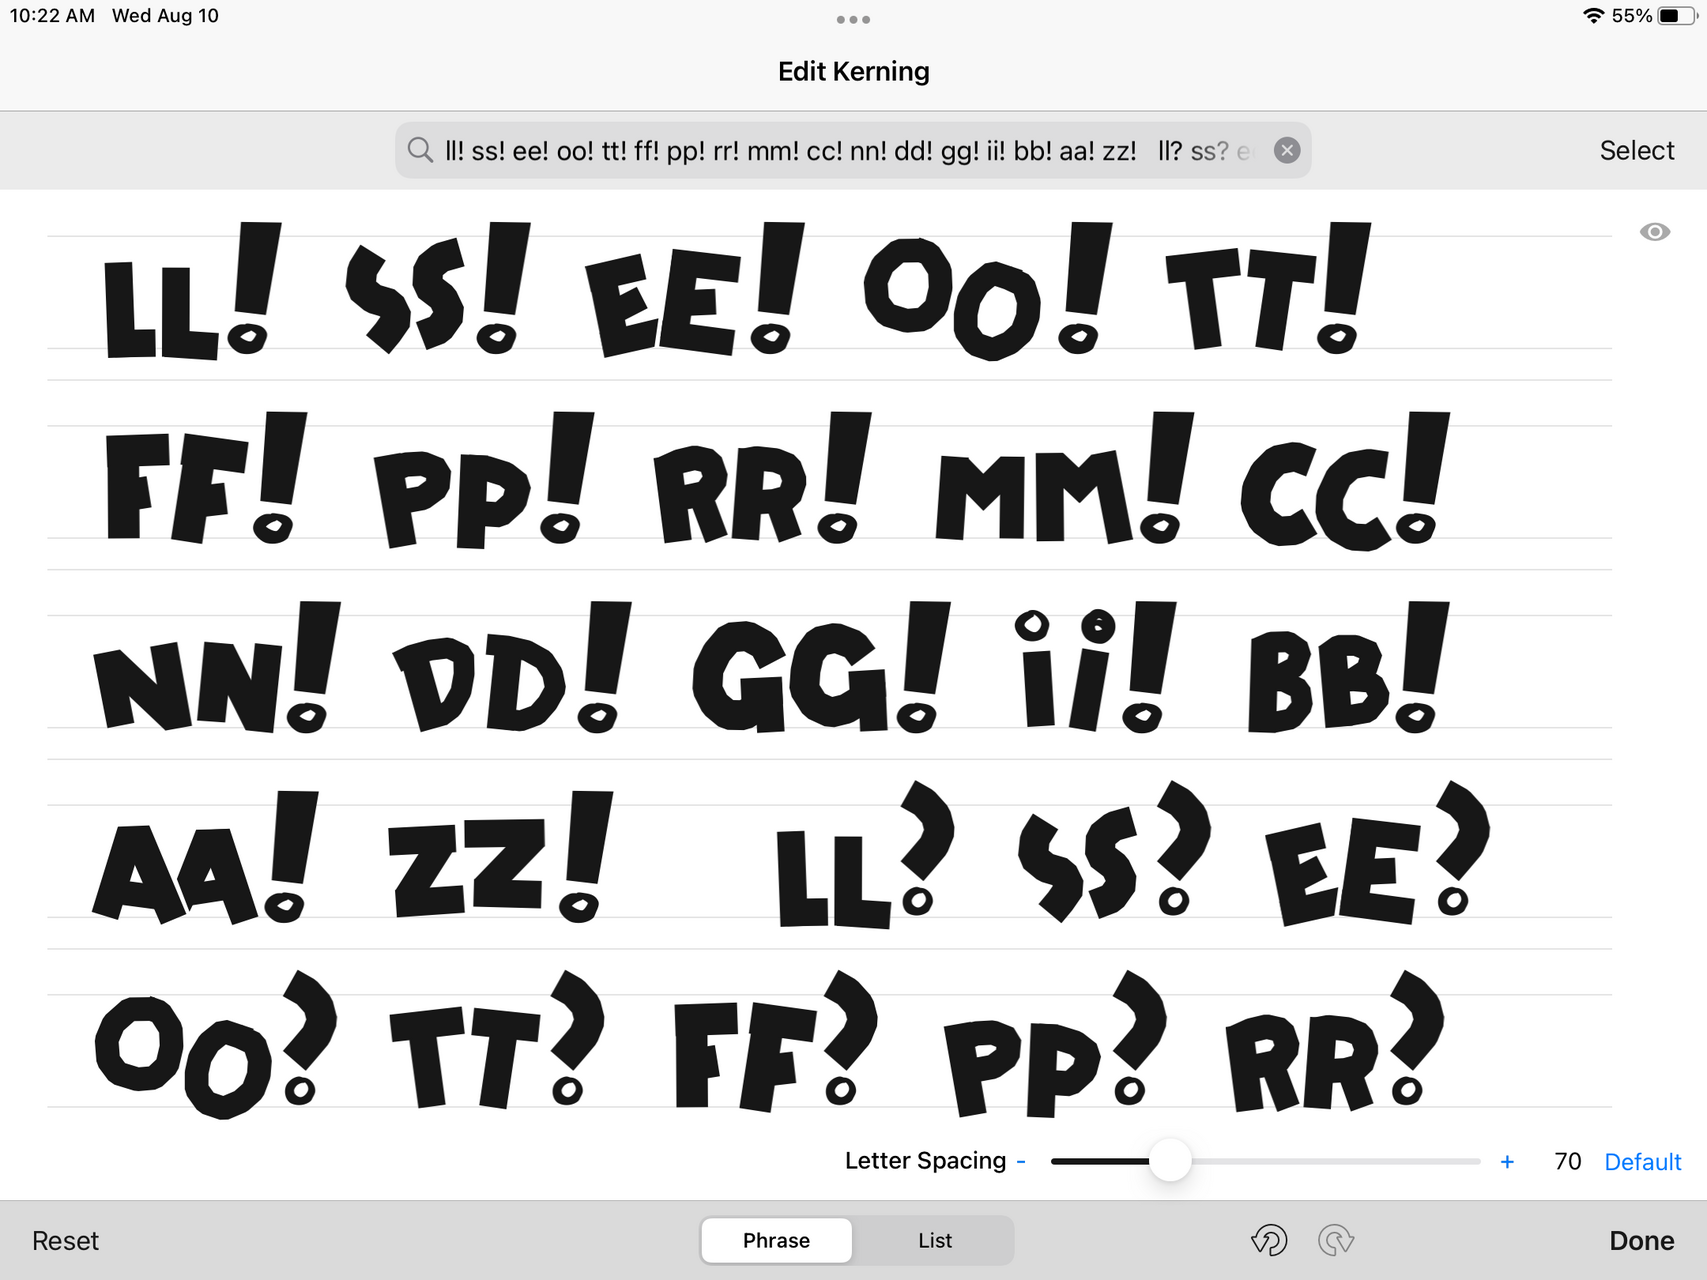Switch to the List tab

(935, 1240)
